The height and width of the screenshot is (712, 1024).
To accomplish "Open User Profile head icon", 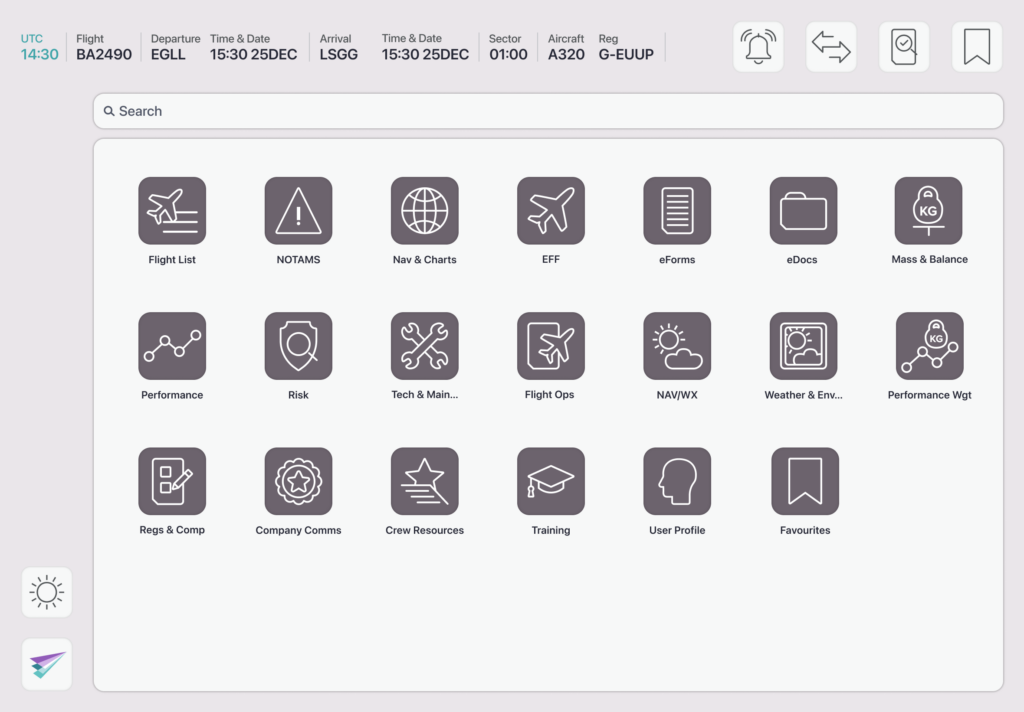I will (x=677, y=481).
